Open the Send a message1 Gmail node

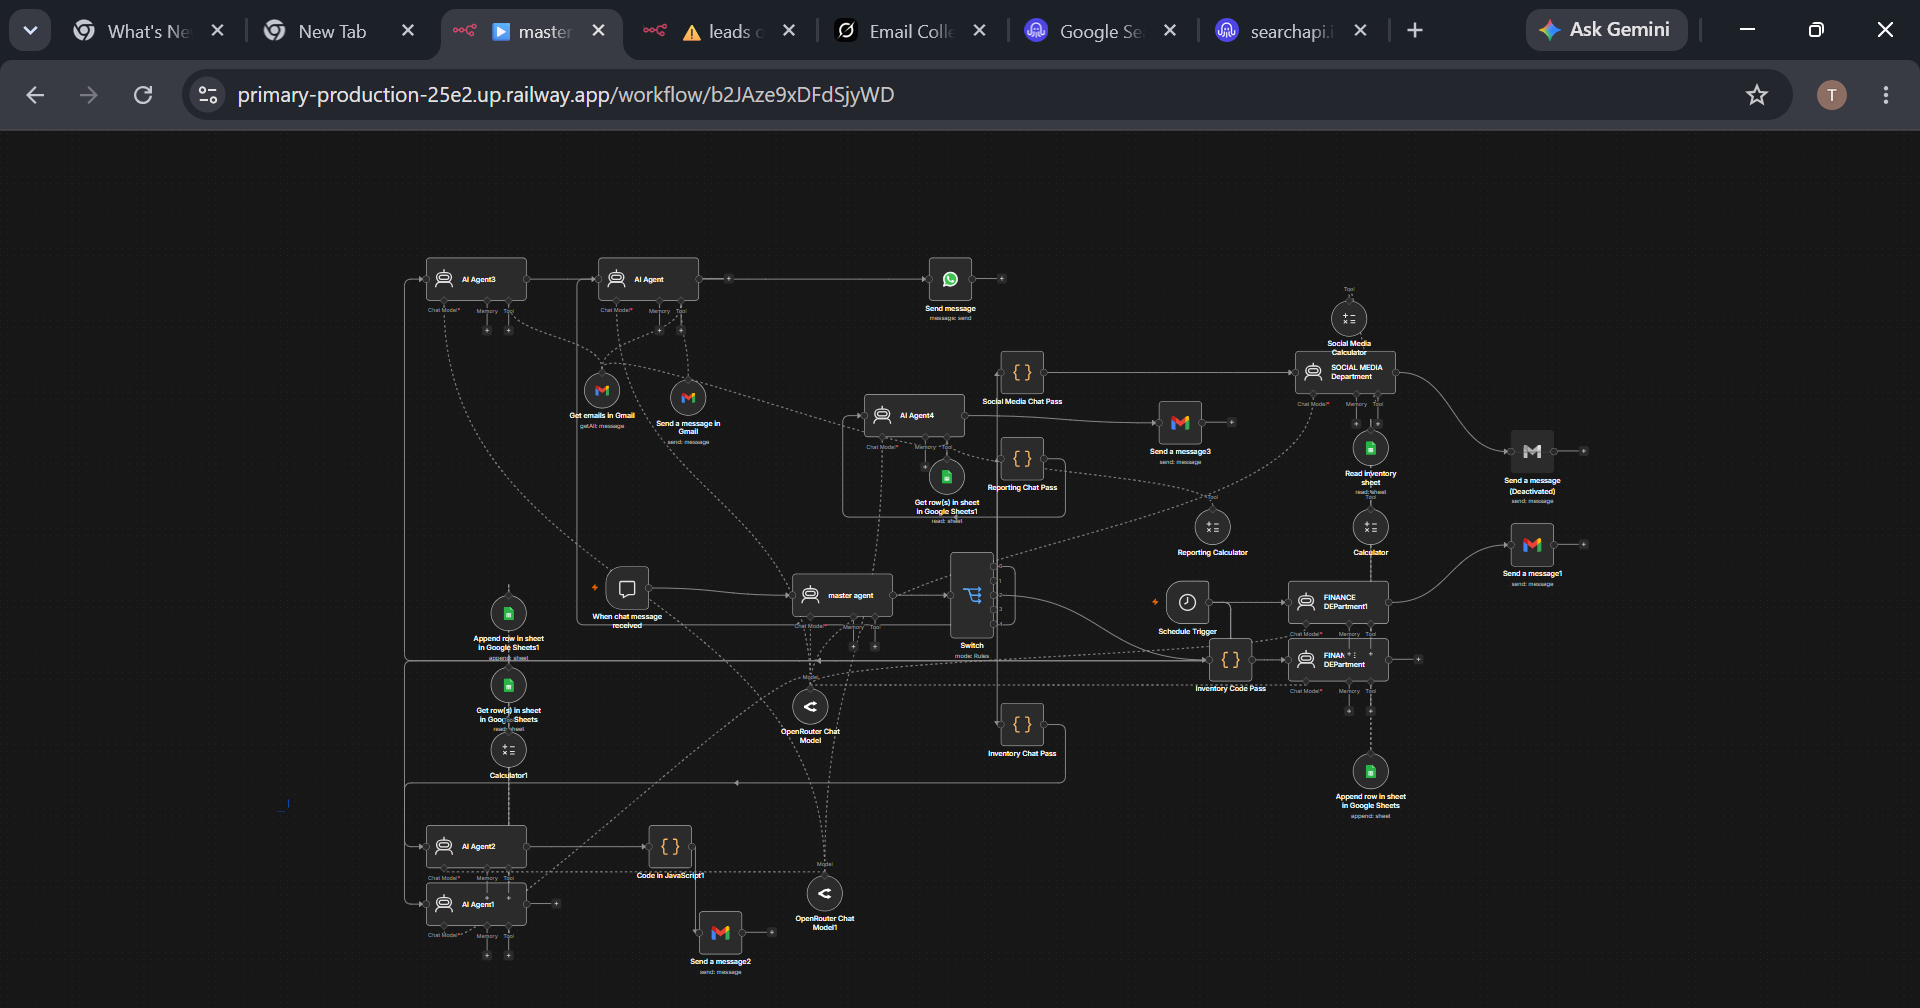point(1532,545)
